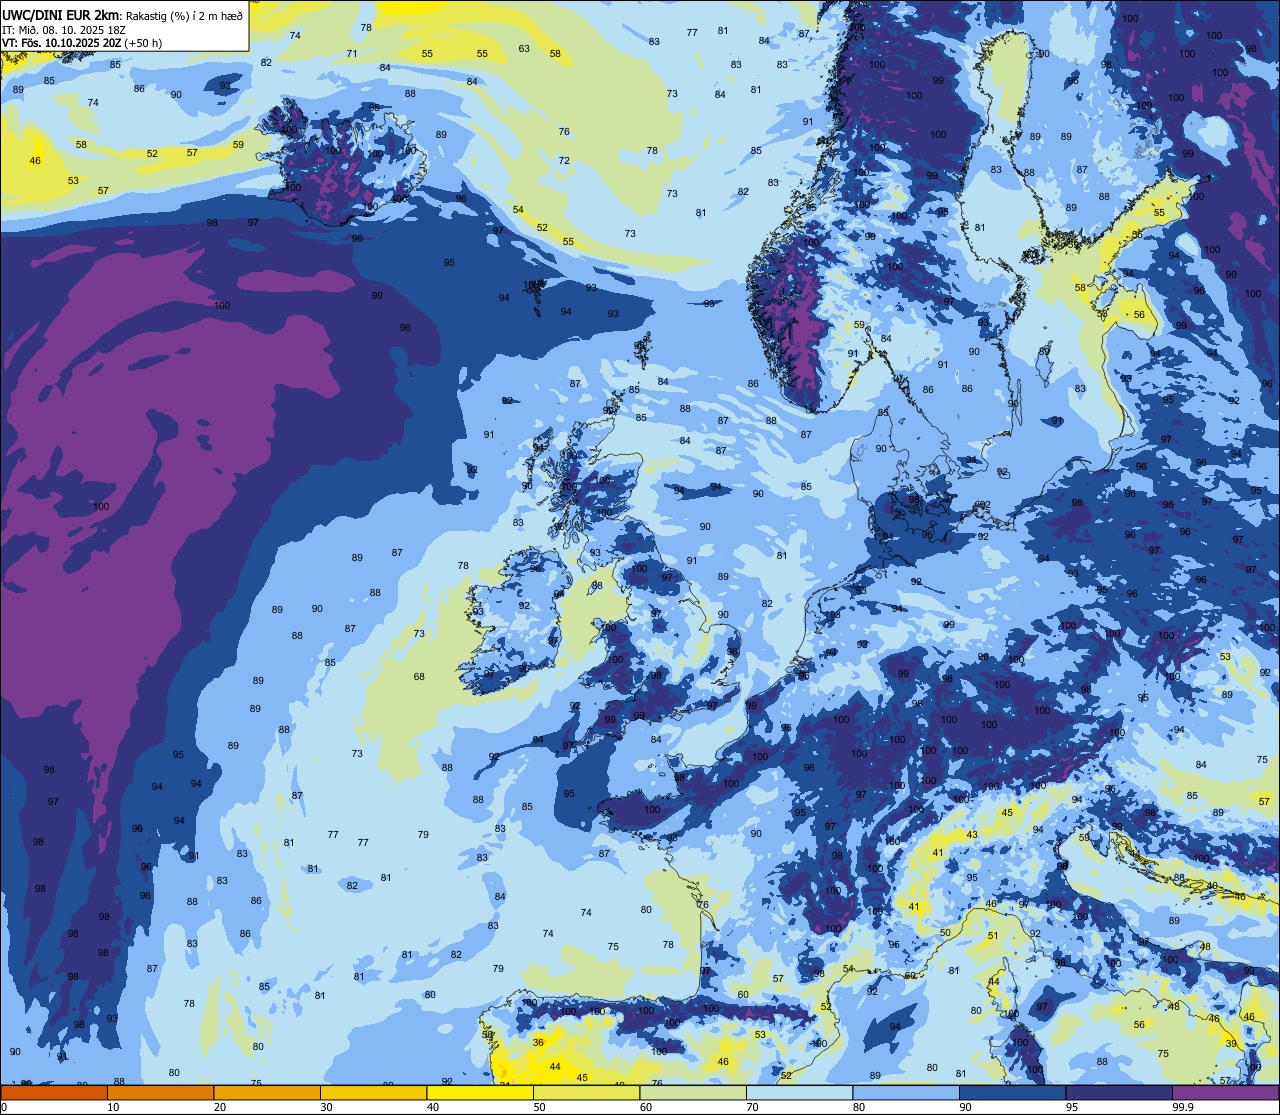
Task: Click the legend scale label 50
Action: pyautogui.click(x=539, y=1106)
